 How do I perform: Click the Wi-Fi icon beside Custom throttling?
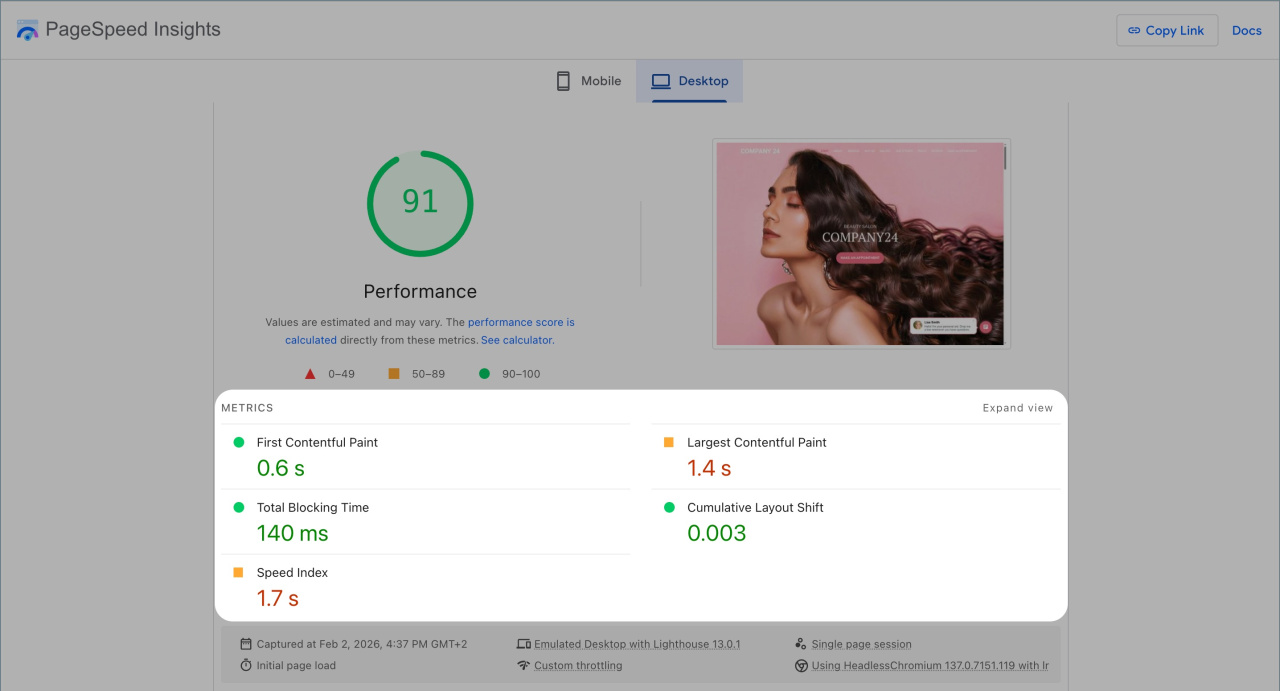click(523, 665)
